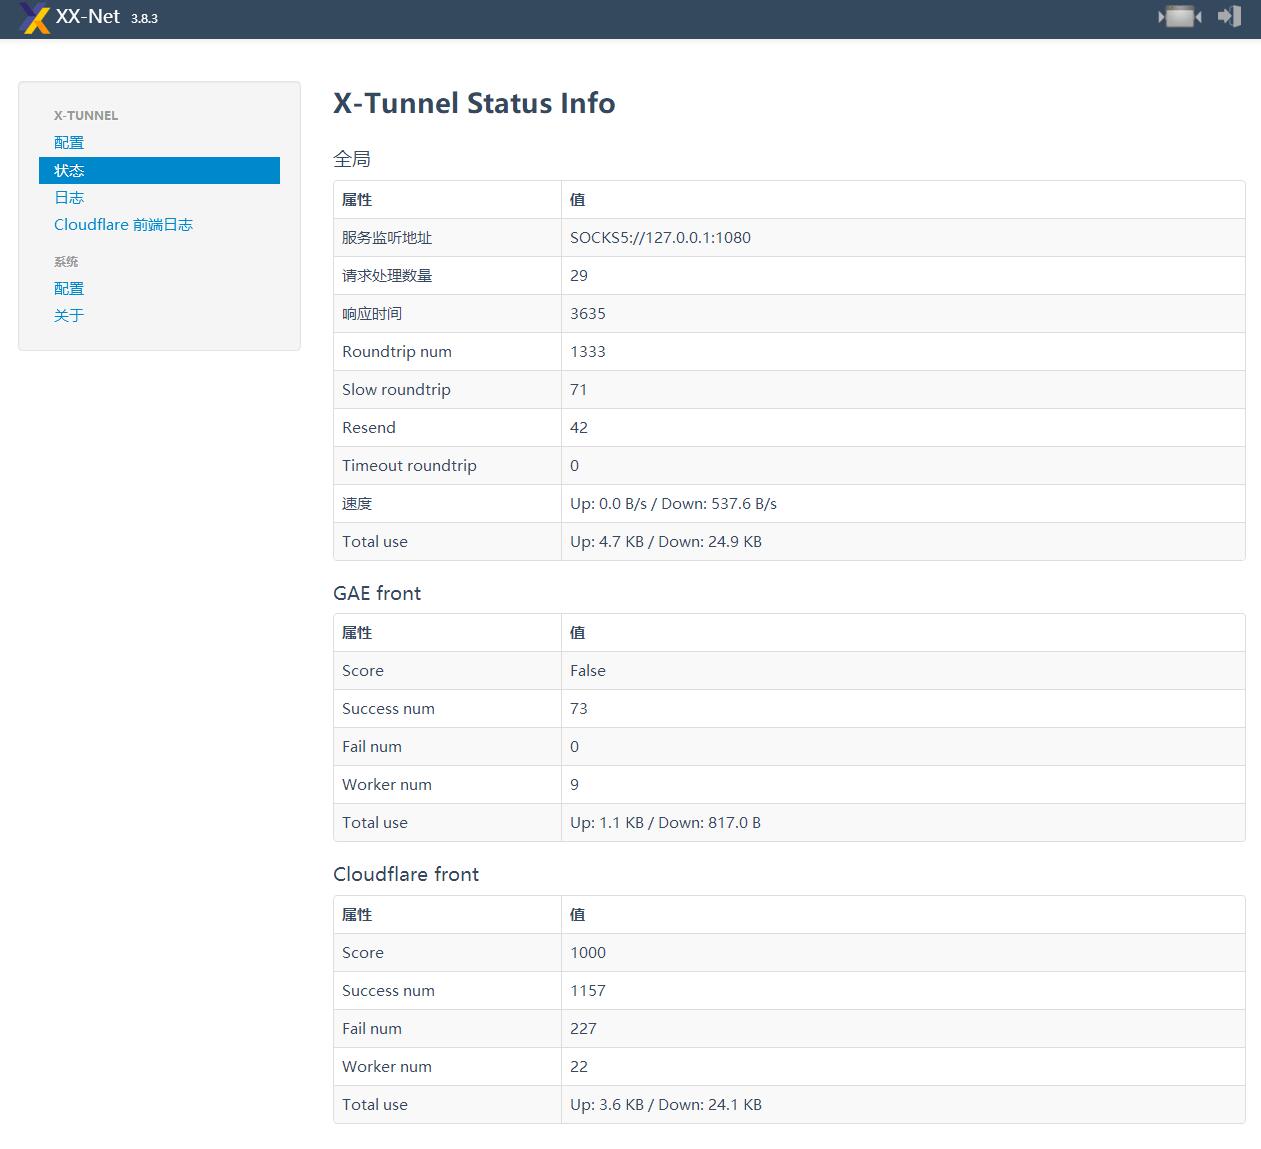Click the XX-Net logo icon
Viewport: 1261px width, 1149px height.
coord(36,17)
